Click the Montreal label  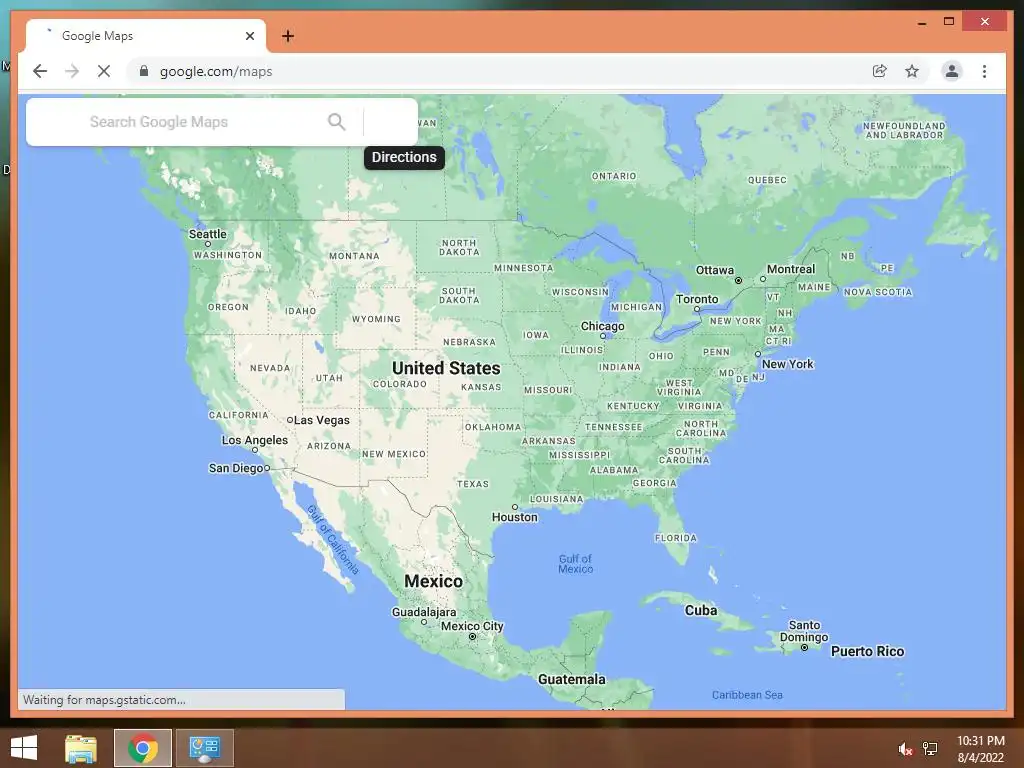(791, 269)
